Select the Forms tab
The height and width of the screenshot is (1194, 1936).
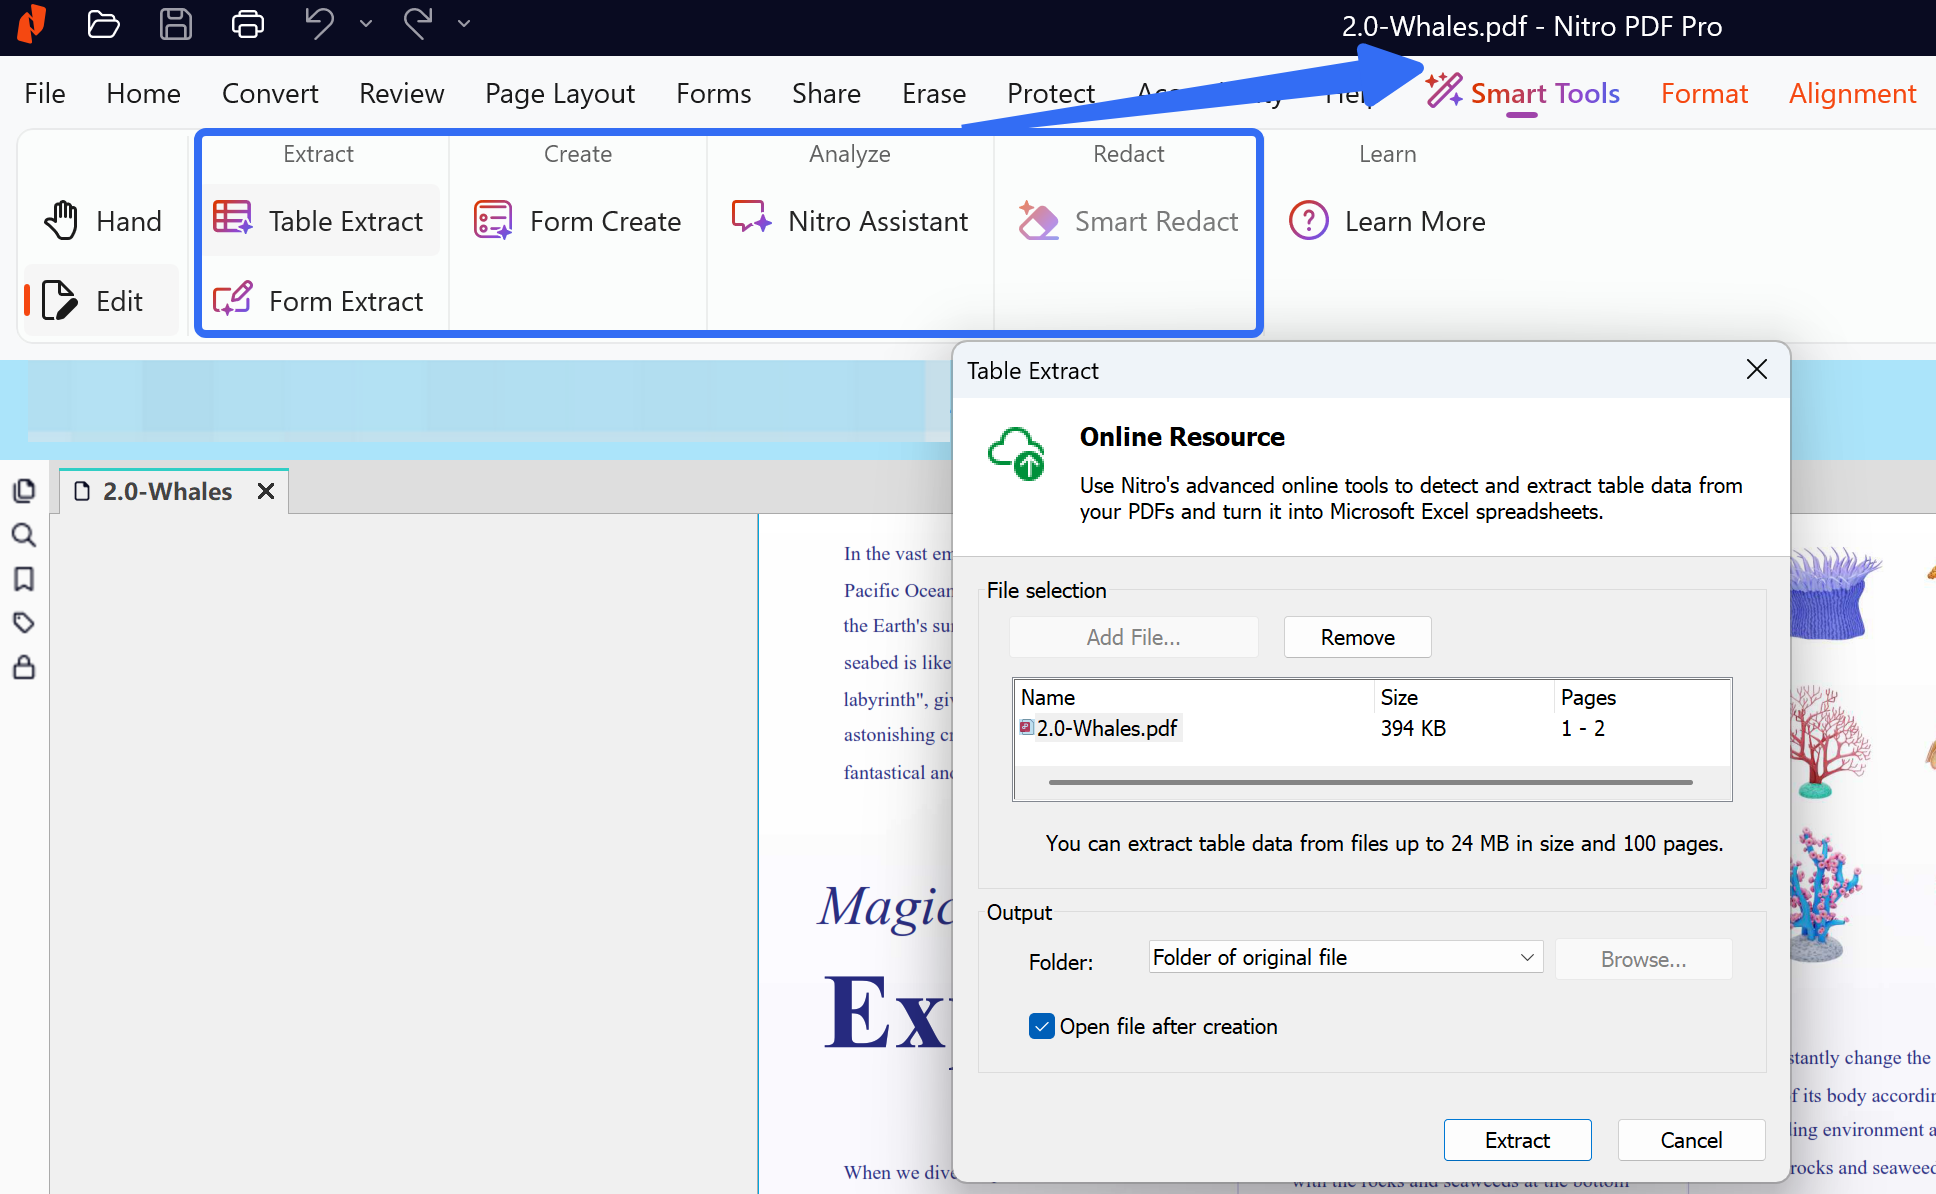point(713,93)
